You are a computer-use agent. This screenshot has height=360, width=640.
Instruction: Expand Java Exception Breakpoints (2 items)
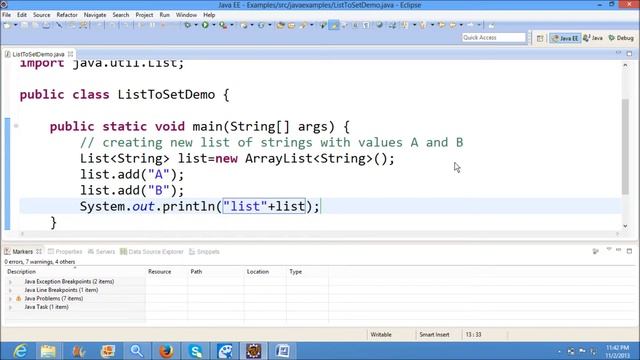10,282
